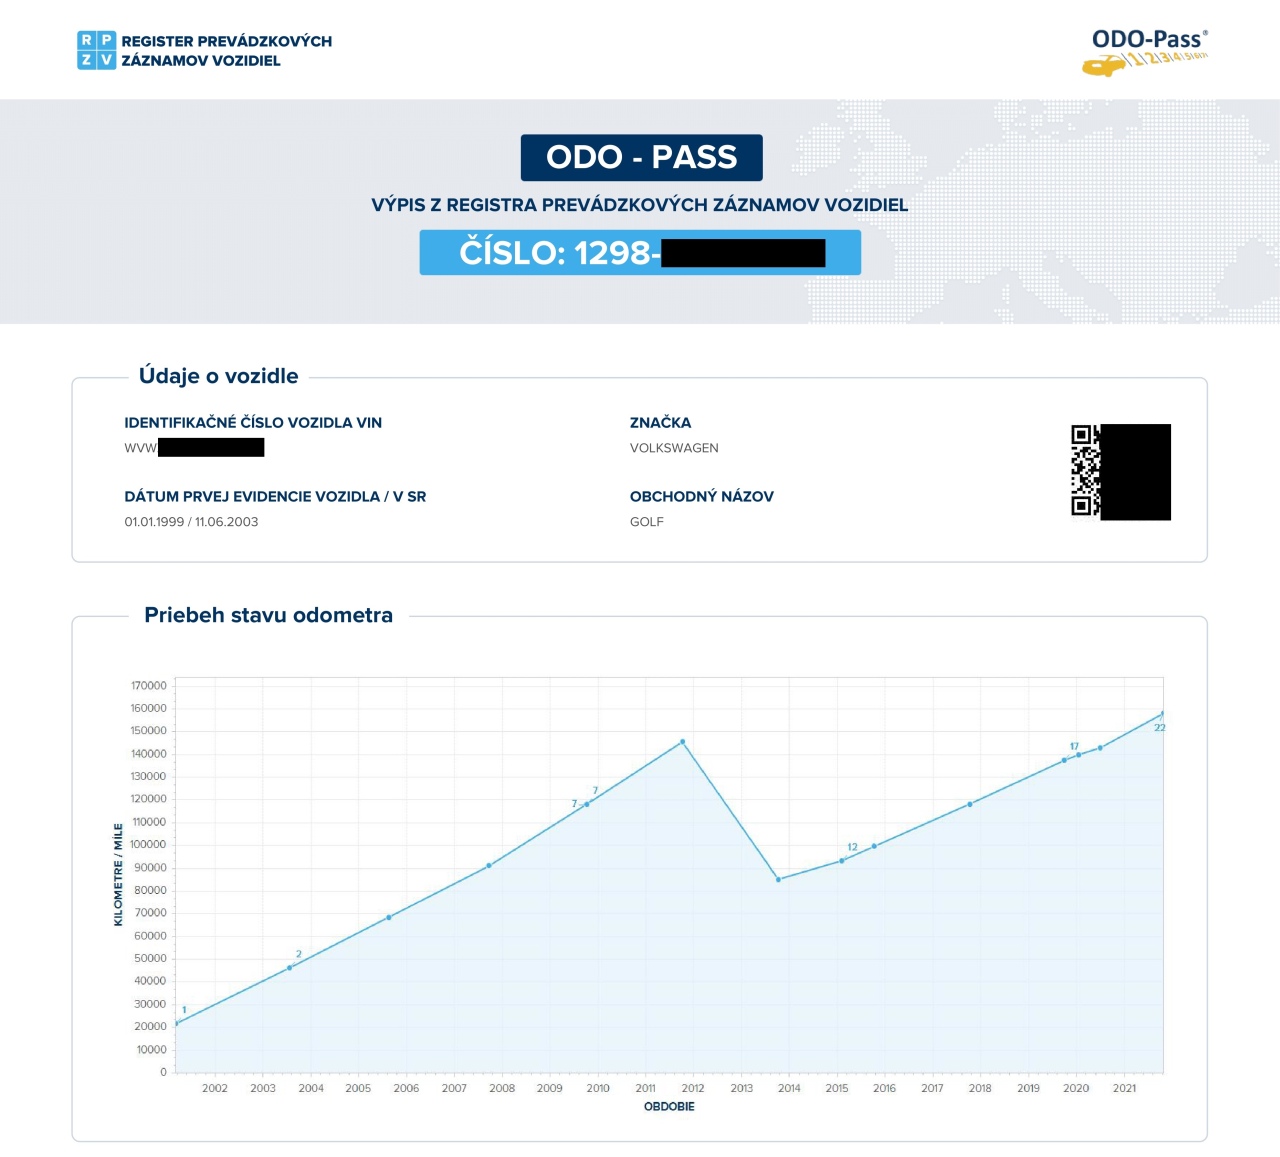
Task: Click the 2012 x-axis year label
Action: pyautogui.click(x=693, y=1088)
